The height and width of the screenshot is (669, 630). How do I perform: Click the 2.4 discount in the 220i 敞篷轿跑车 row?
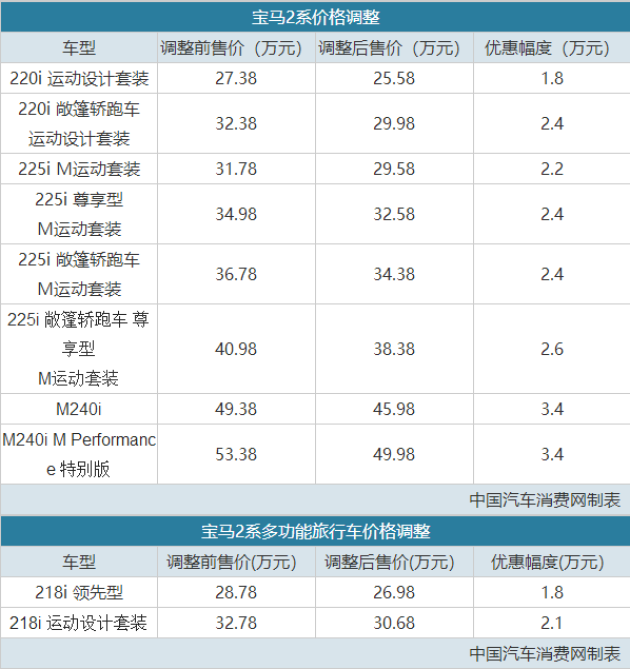coord(552,124)
